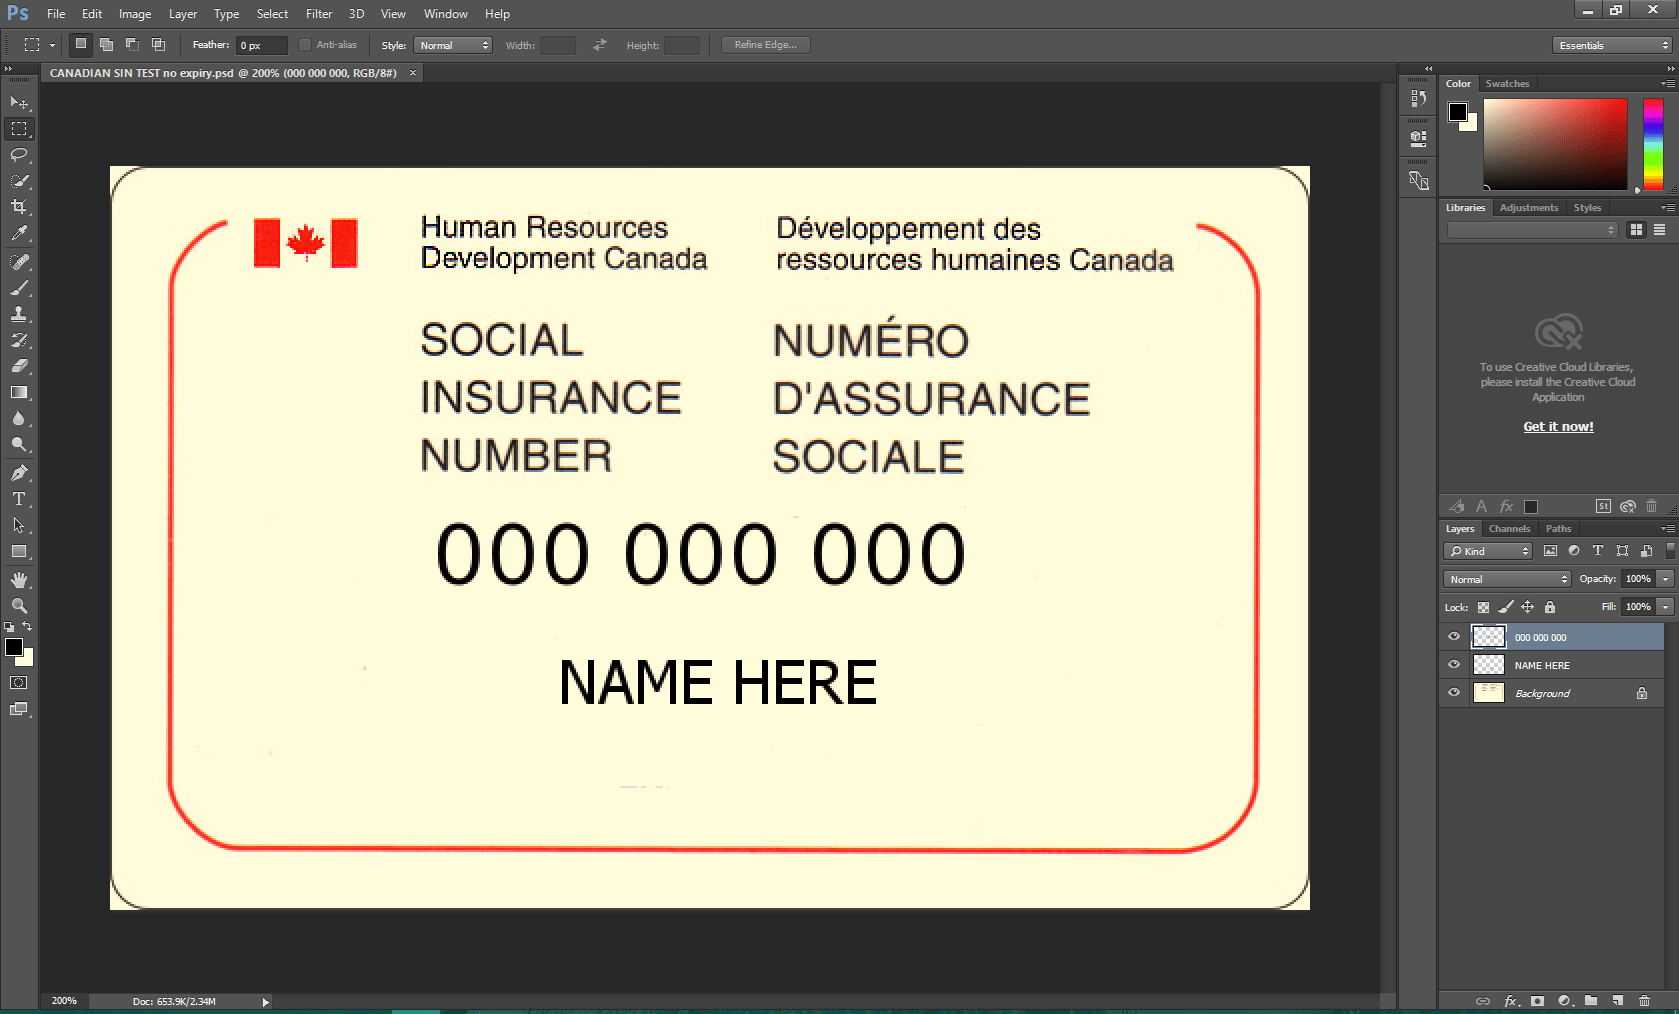This screenshot has height=1014, width=1679.
Task: Pick a color from the color picker gradient
Action: click(x=1555, y=145)
